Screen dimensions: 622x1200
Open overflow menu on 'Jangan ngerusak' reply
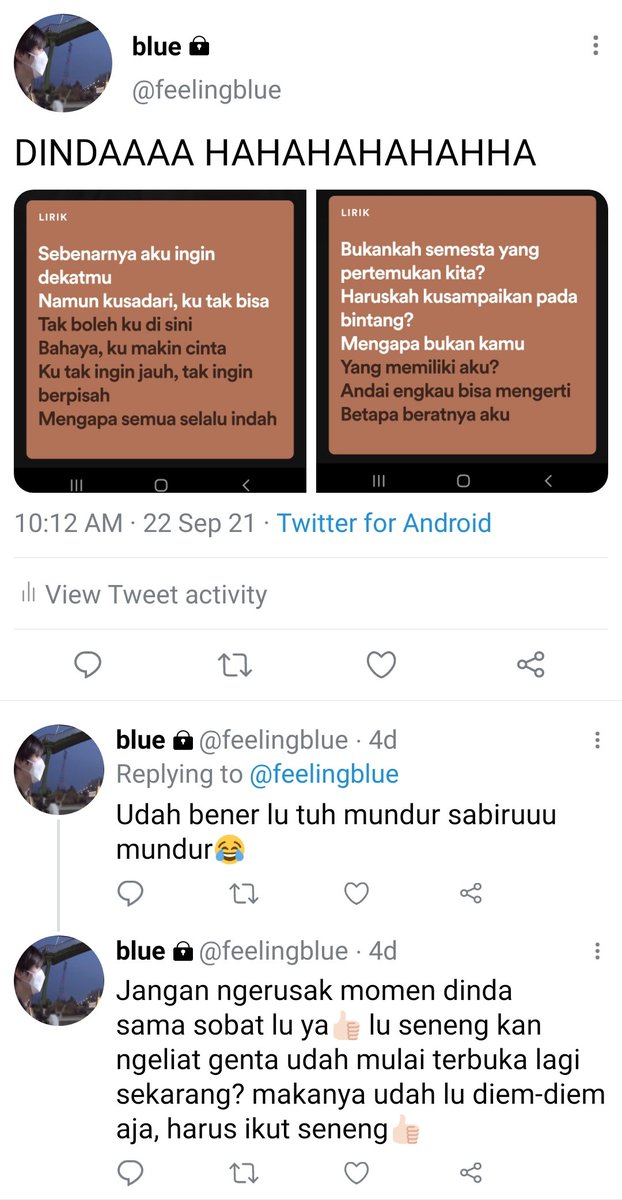coord(597,950)
